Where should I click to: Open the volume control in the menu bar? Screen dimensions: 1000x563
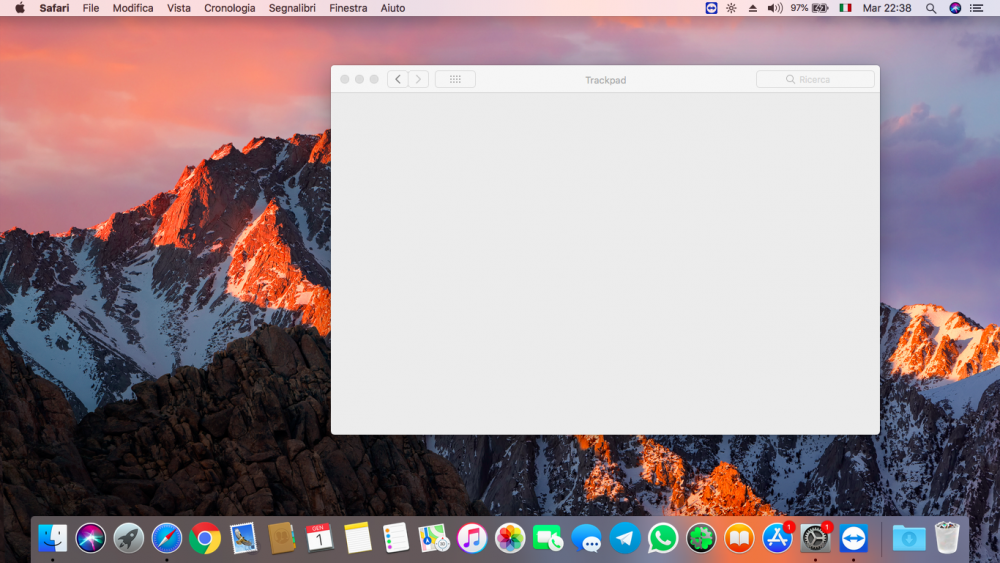[x=775, y=8]
